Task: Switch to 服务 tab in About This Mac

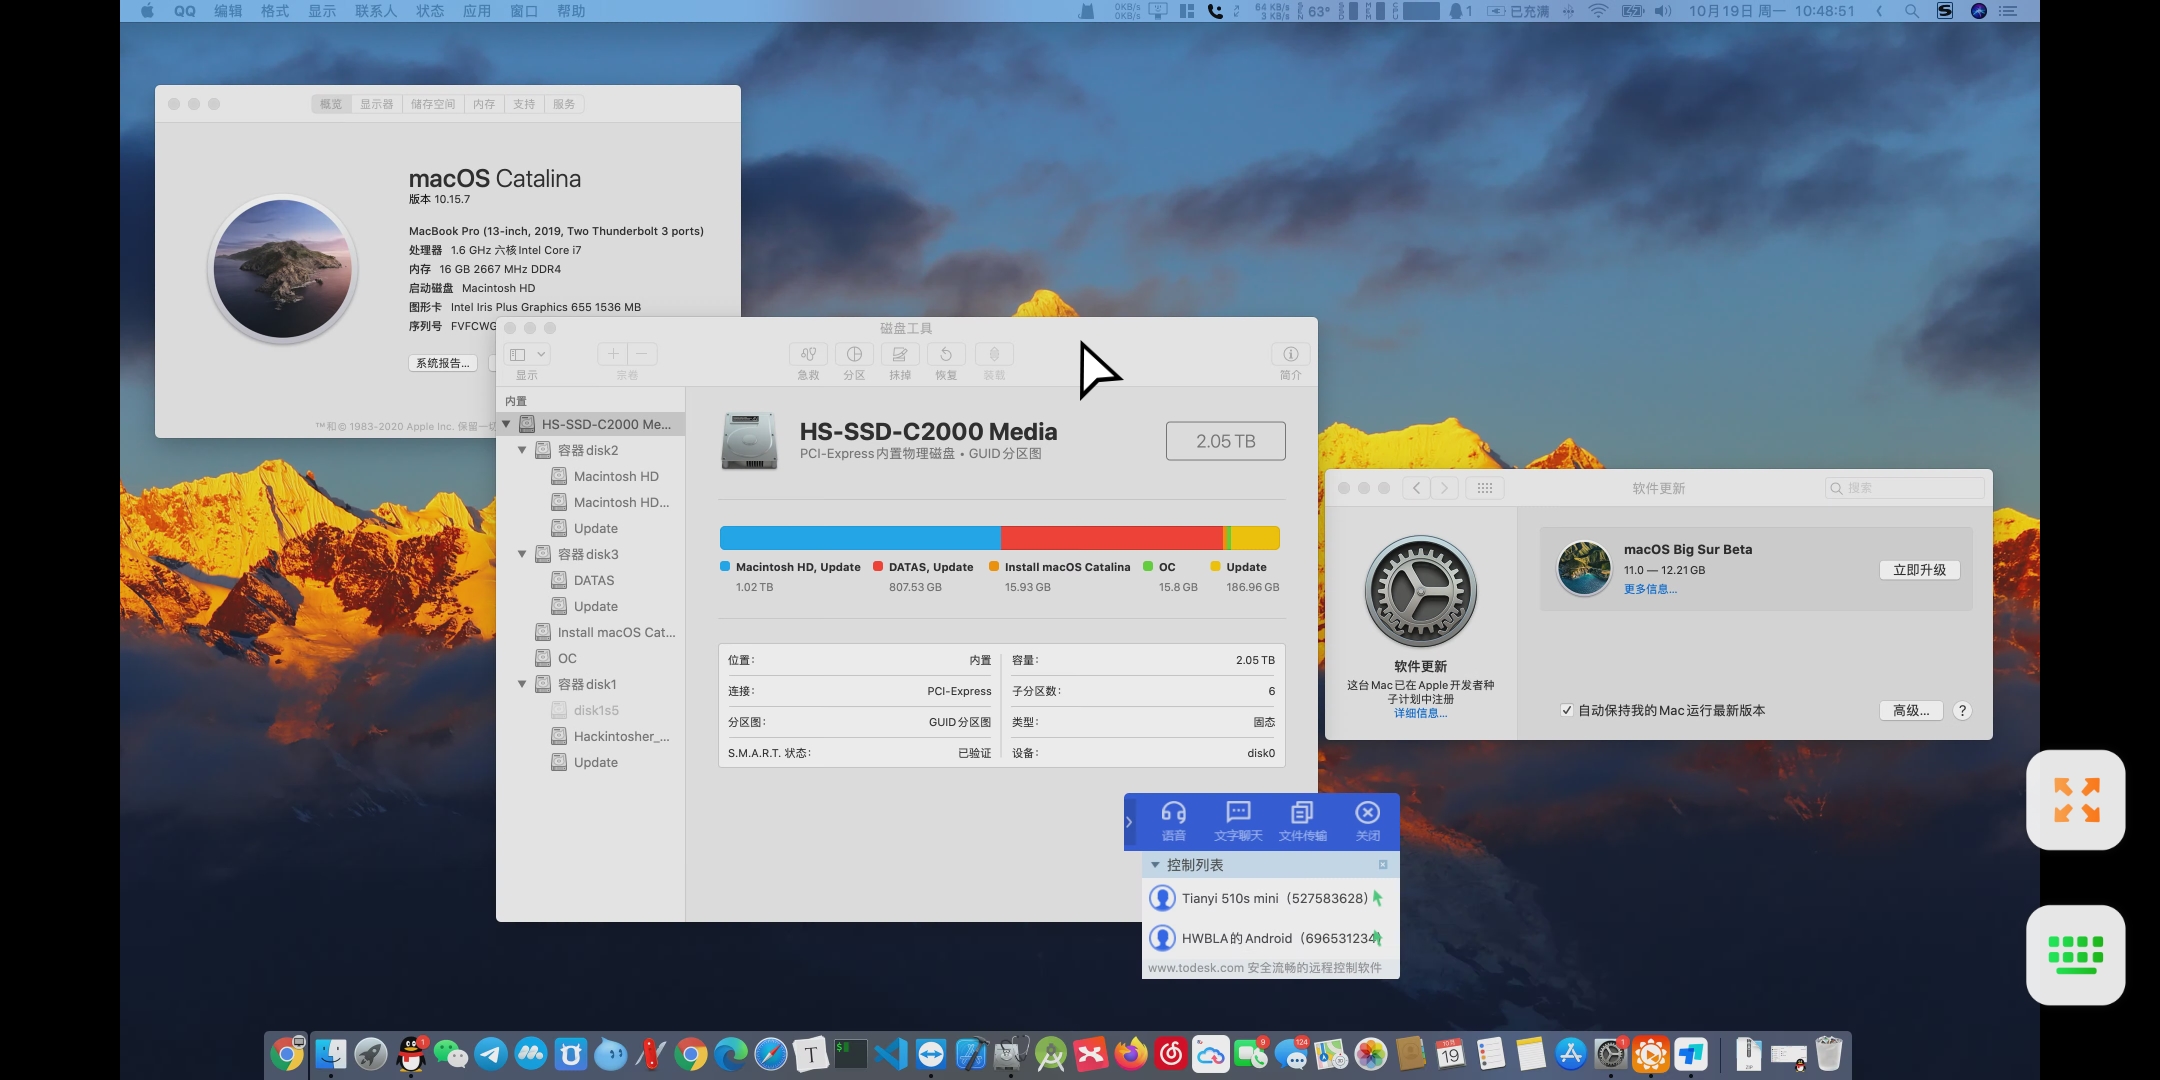Action: [564, 104]
